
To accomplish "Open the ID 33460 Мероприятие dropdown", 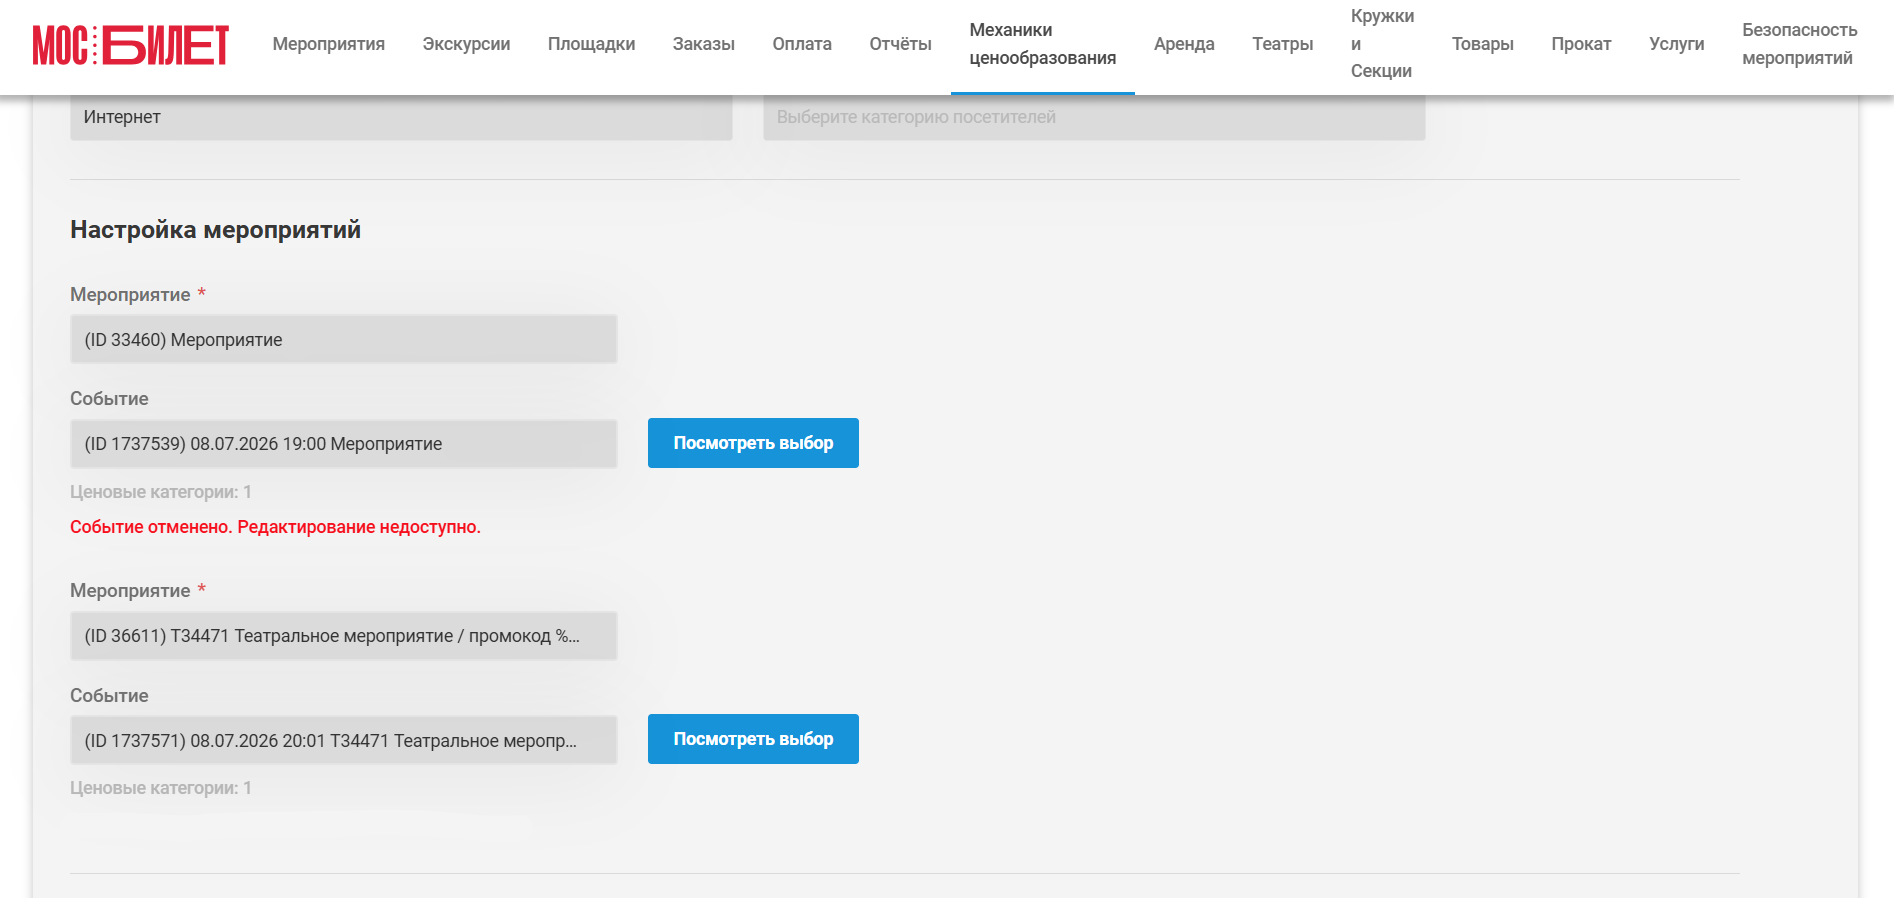I will [343, 340].
